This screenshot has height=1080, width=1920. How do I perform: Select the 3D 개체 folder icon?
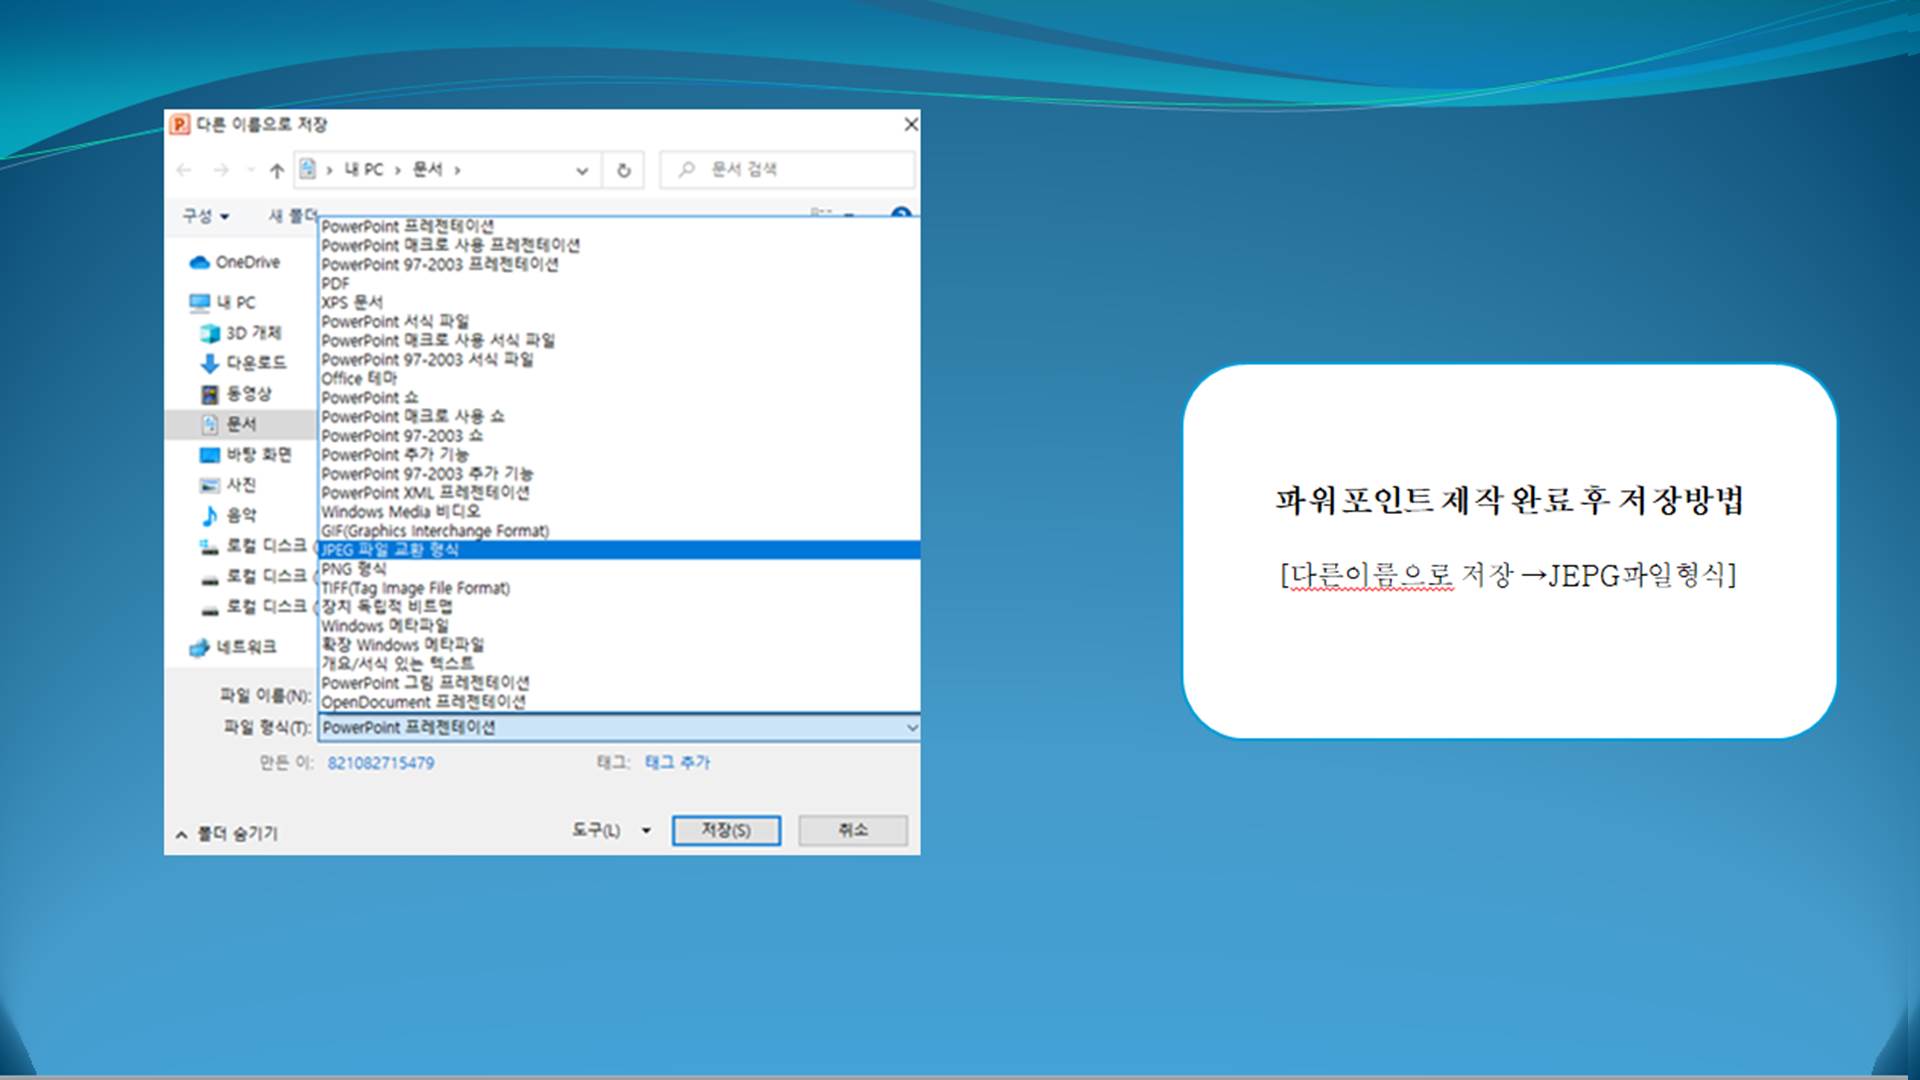209,333
